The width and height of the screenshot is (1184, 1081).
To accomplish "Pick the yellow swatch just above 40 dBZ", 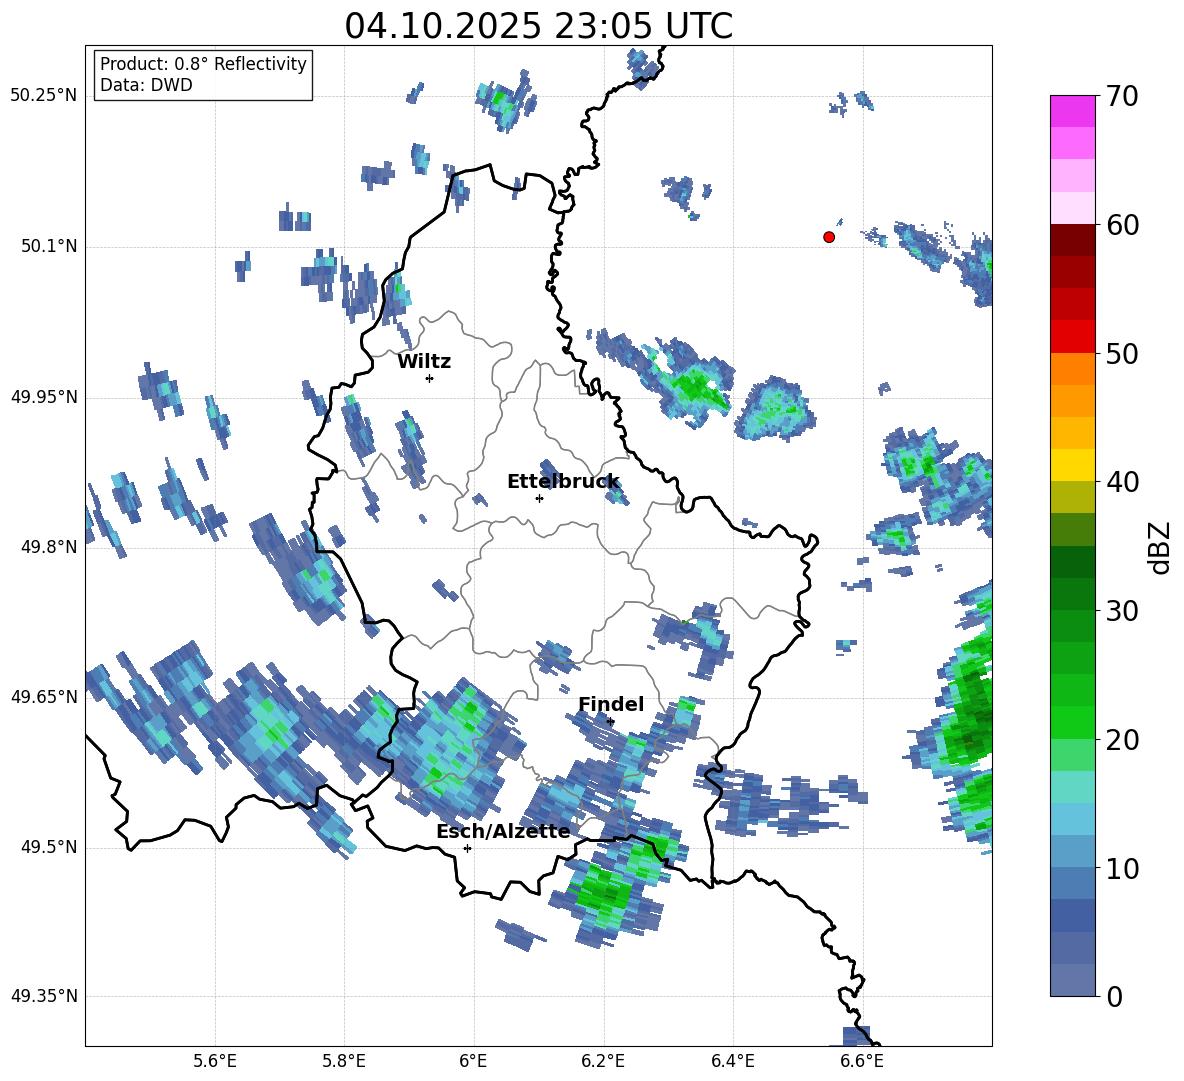I will click(1072, 465).
